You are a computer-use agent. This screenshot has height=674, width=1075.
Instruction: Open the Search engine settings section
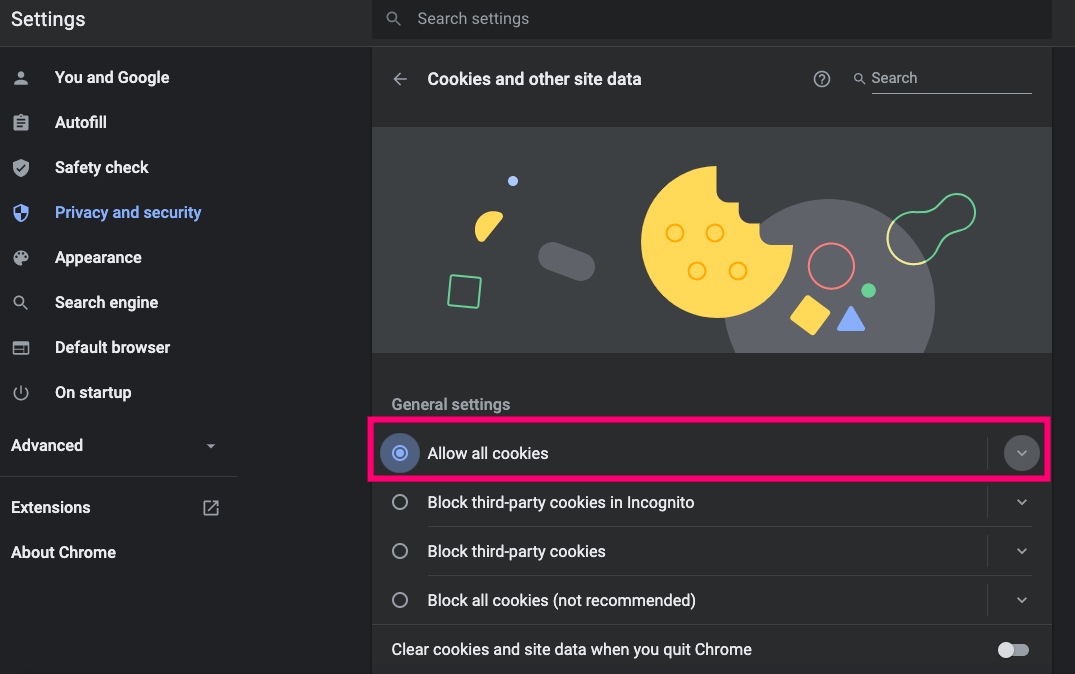106,303
